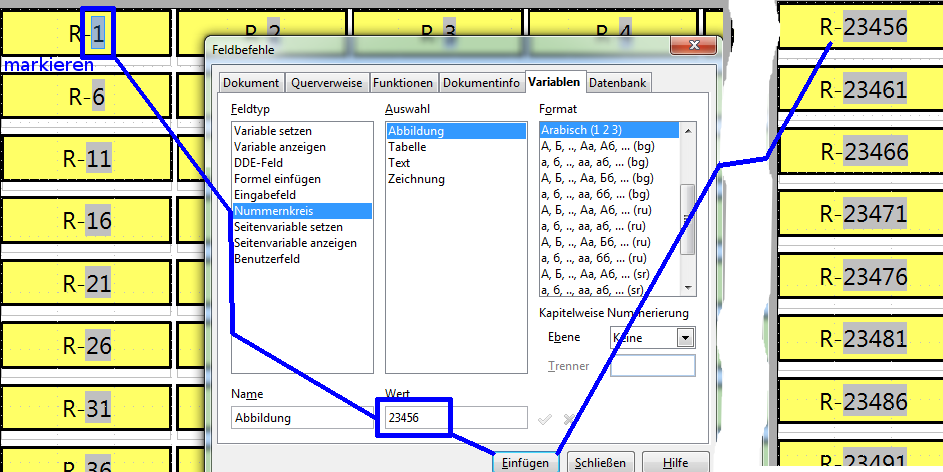Click the Name field containing Abbildung

[x=300, y=418]
